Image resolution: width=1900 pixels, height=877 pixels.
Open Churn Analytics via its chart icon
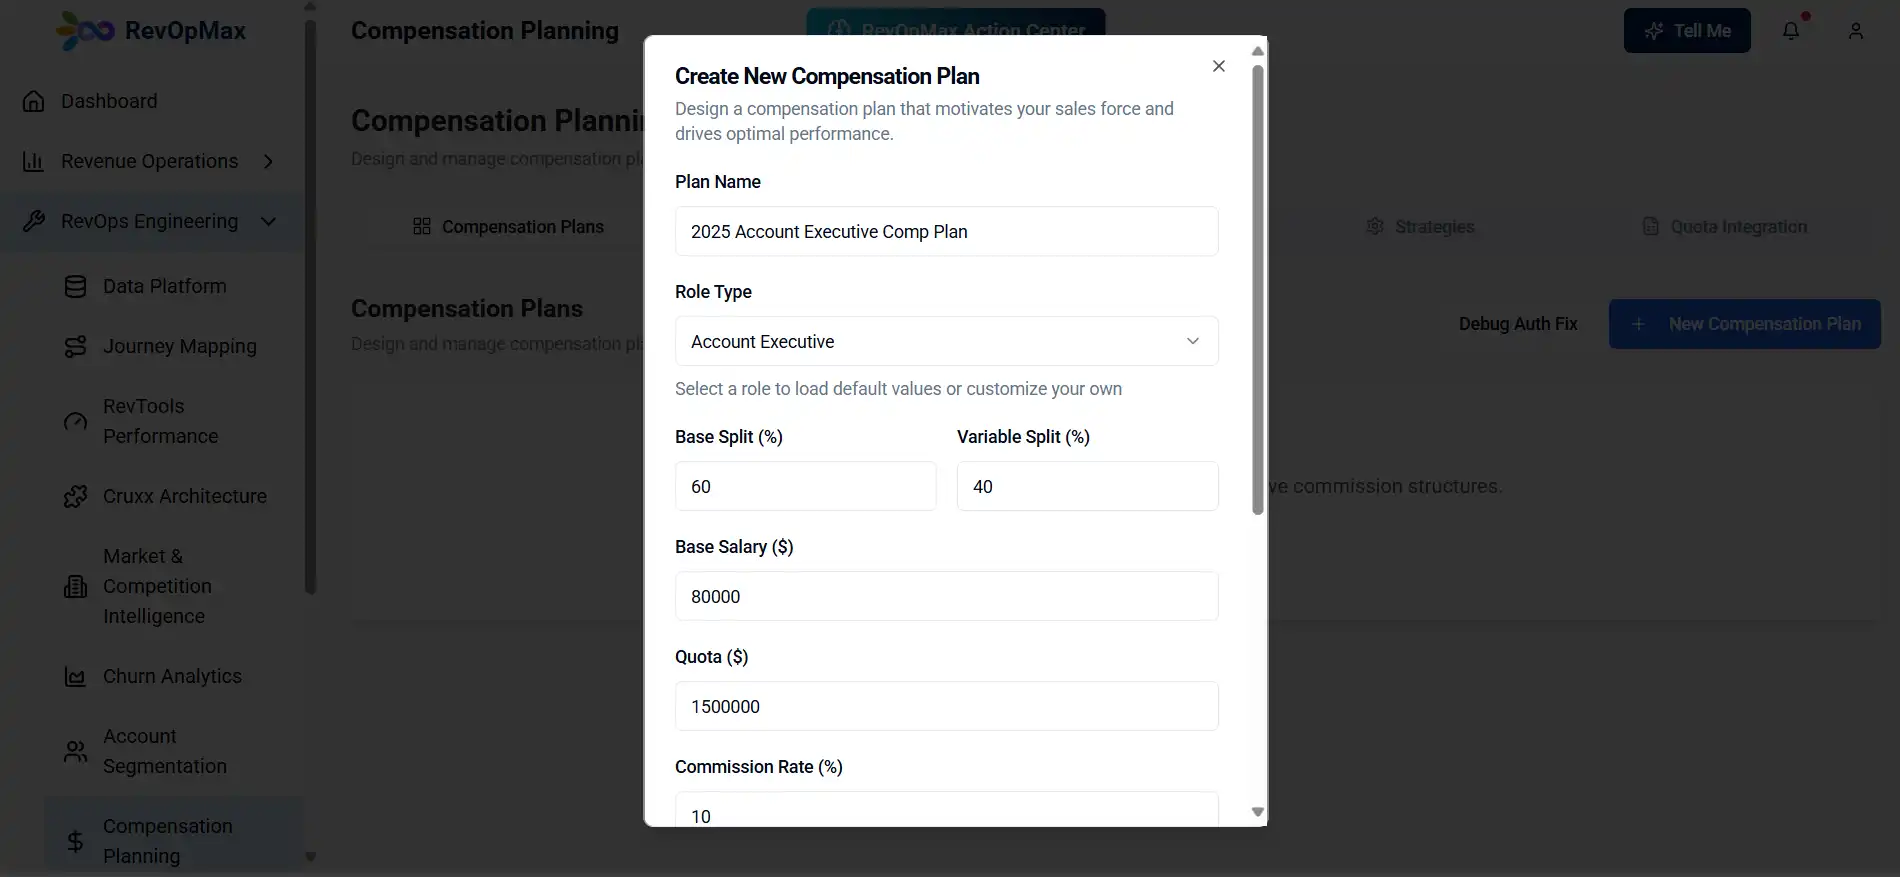coord(75,676)
